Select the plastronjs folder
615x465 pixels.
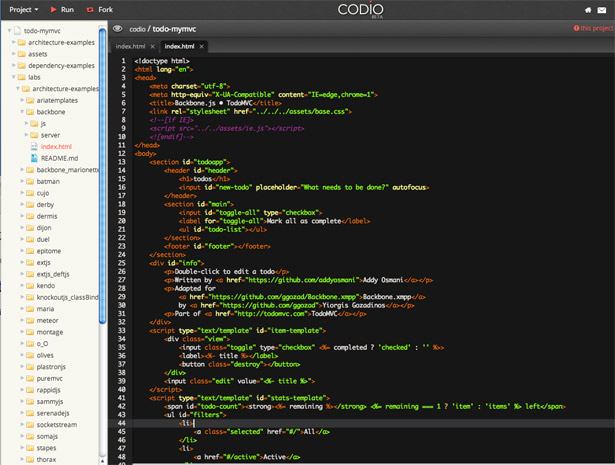51,367
